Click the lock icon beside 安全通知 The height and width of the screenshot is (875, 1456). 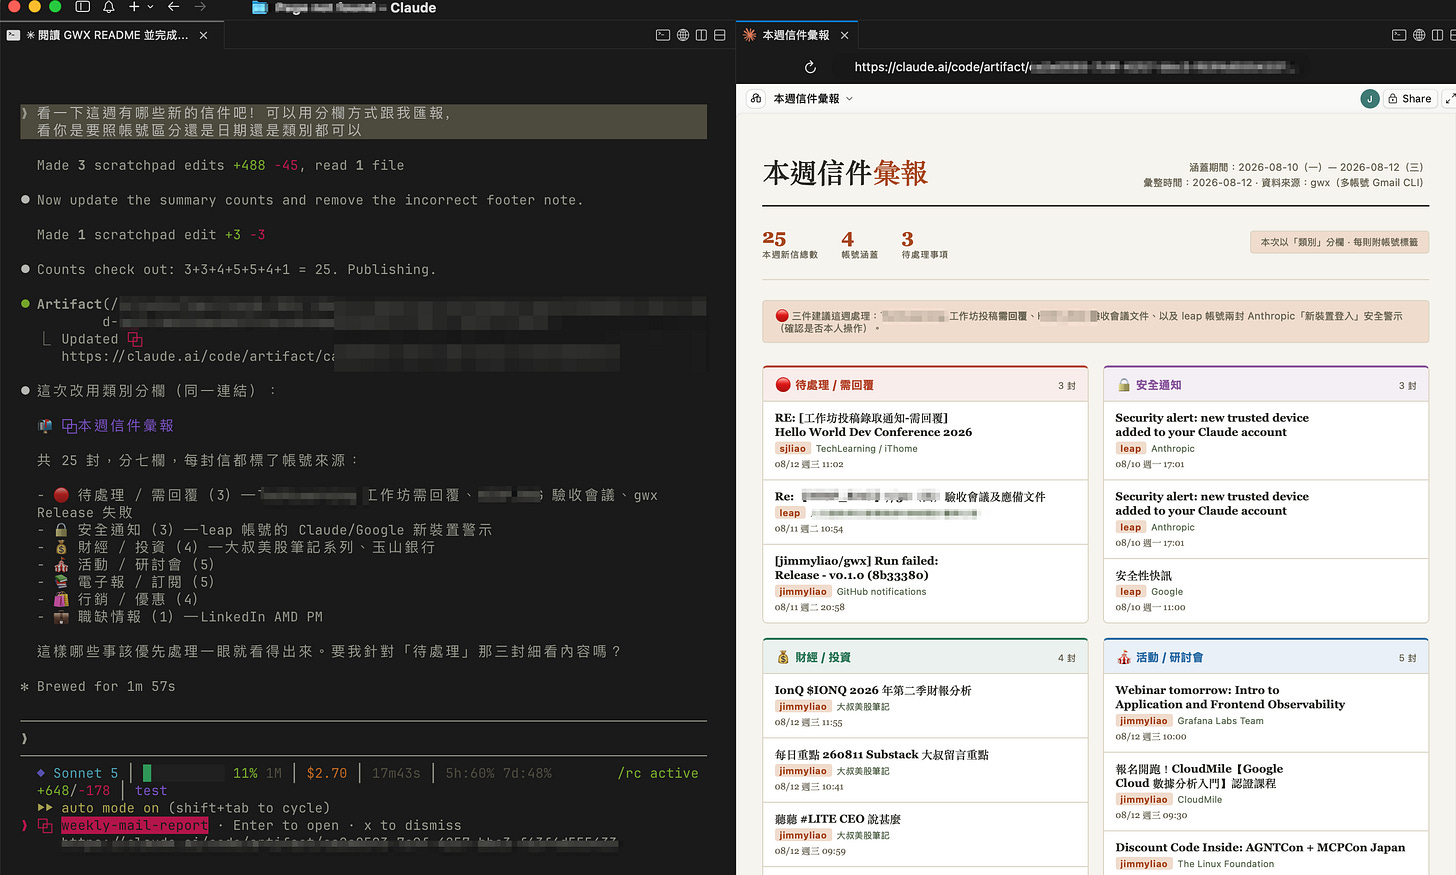[1125, 385]
